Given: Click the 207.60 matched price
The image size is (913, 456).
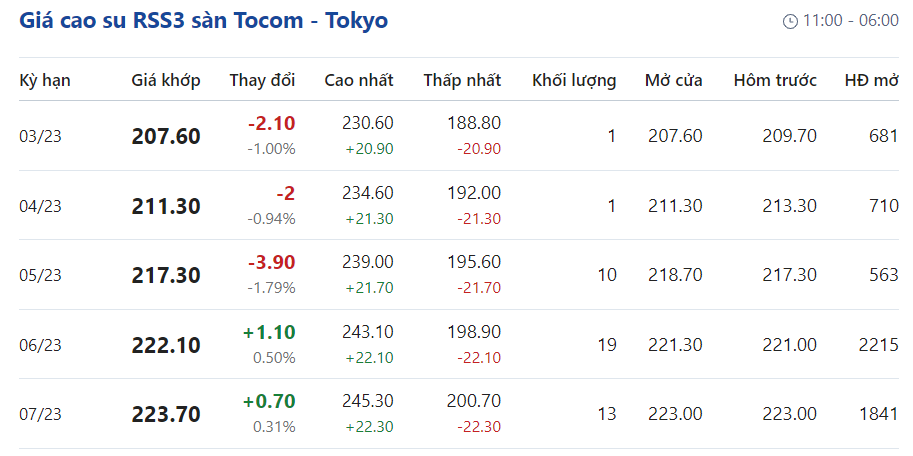Looking at the screenshot, I should click(166, 136).
